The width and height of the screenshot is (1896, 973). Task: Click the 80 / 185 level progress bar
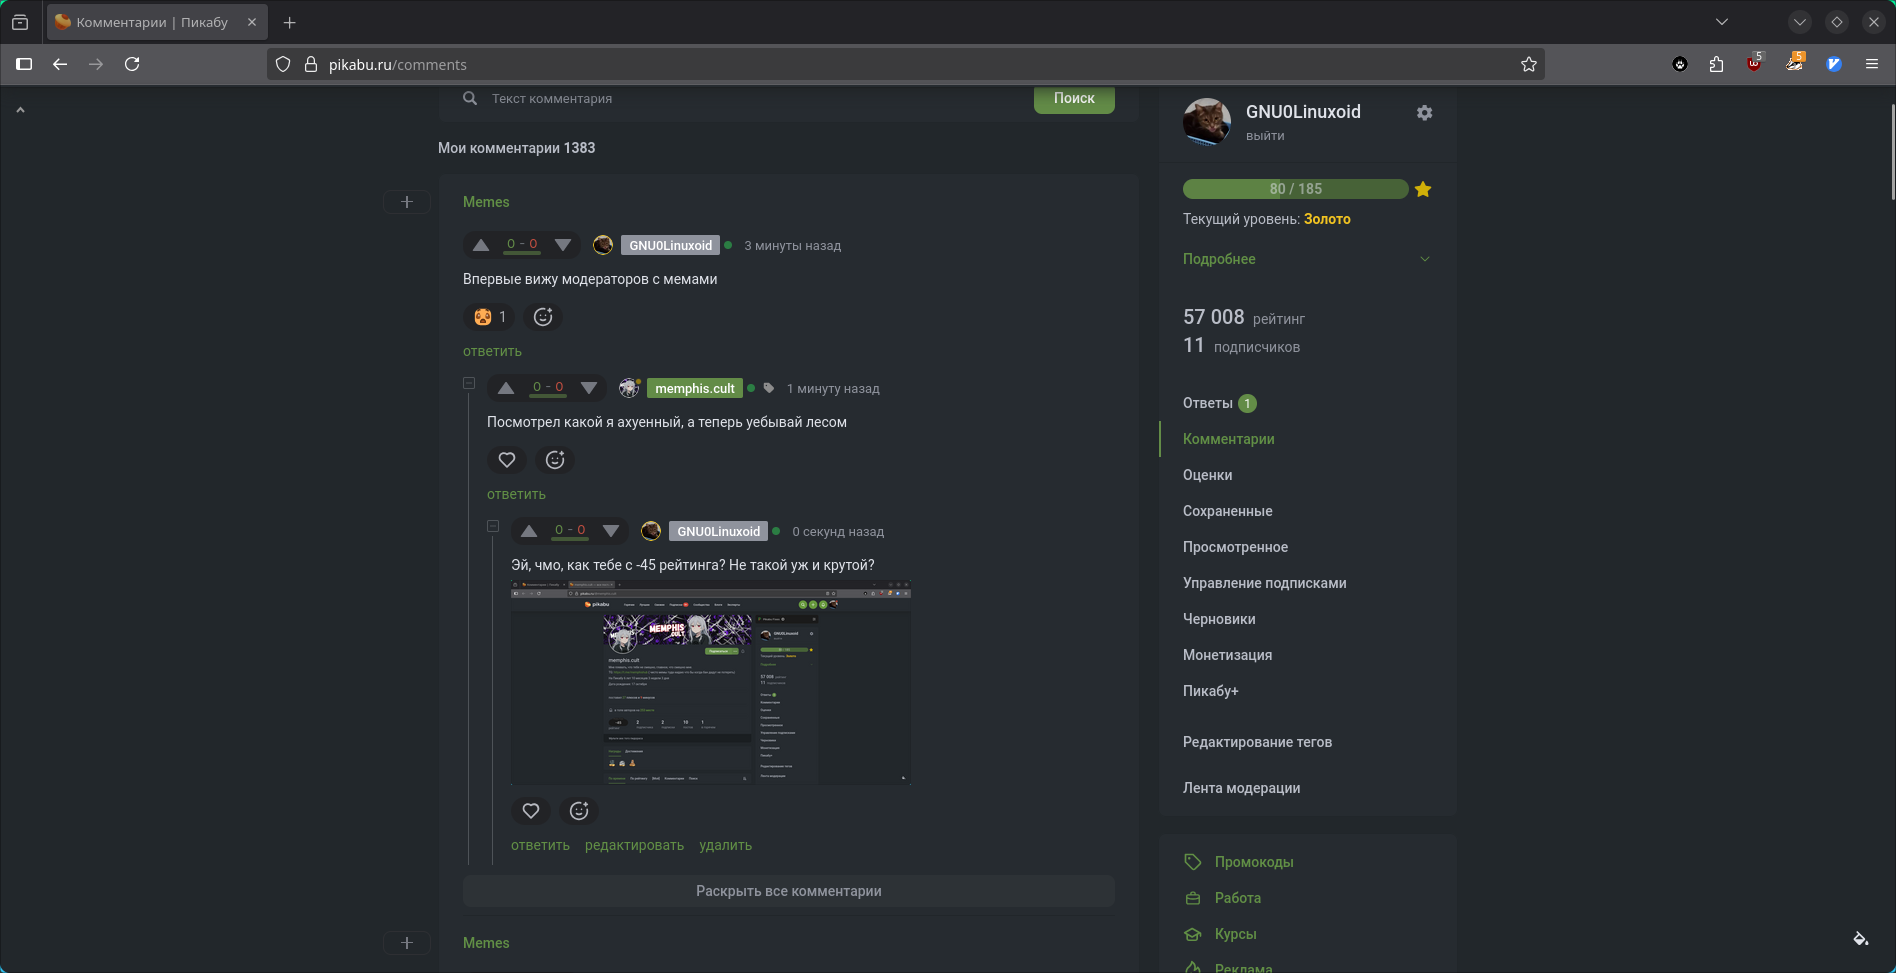[x=1295, y=189]
